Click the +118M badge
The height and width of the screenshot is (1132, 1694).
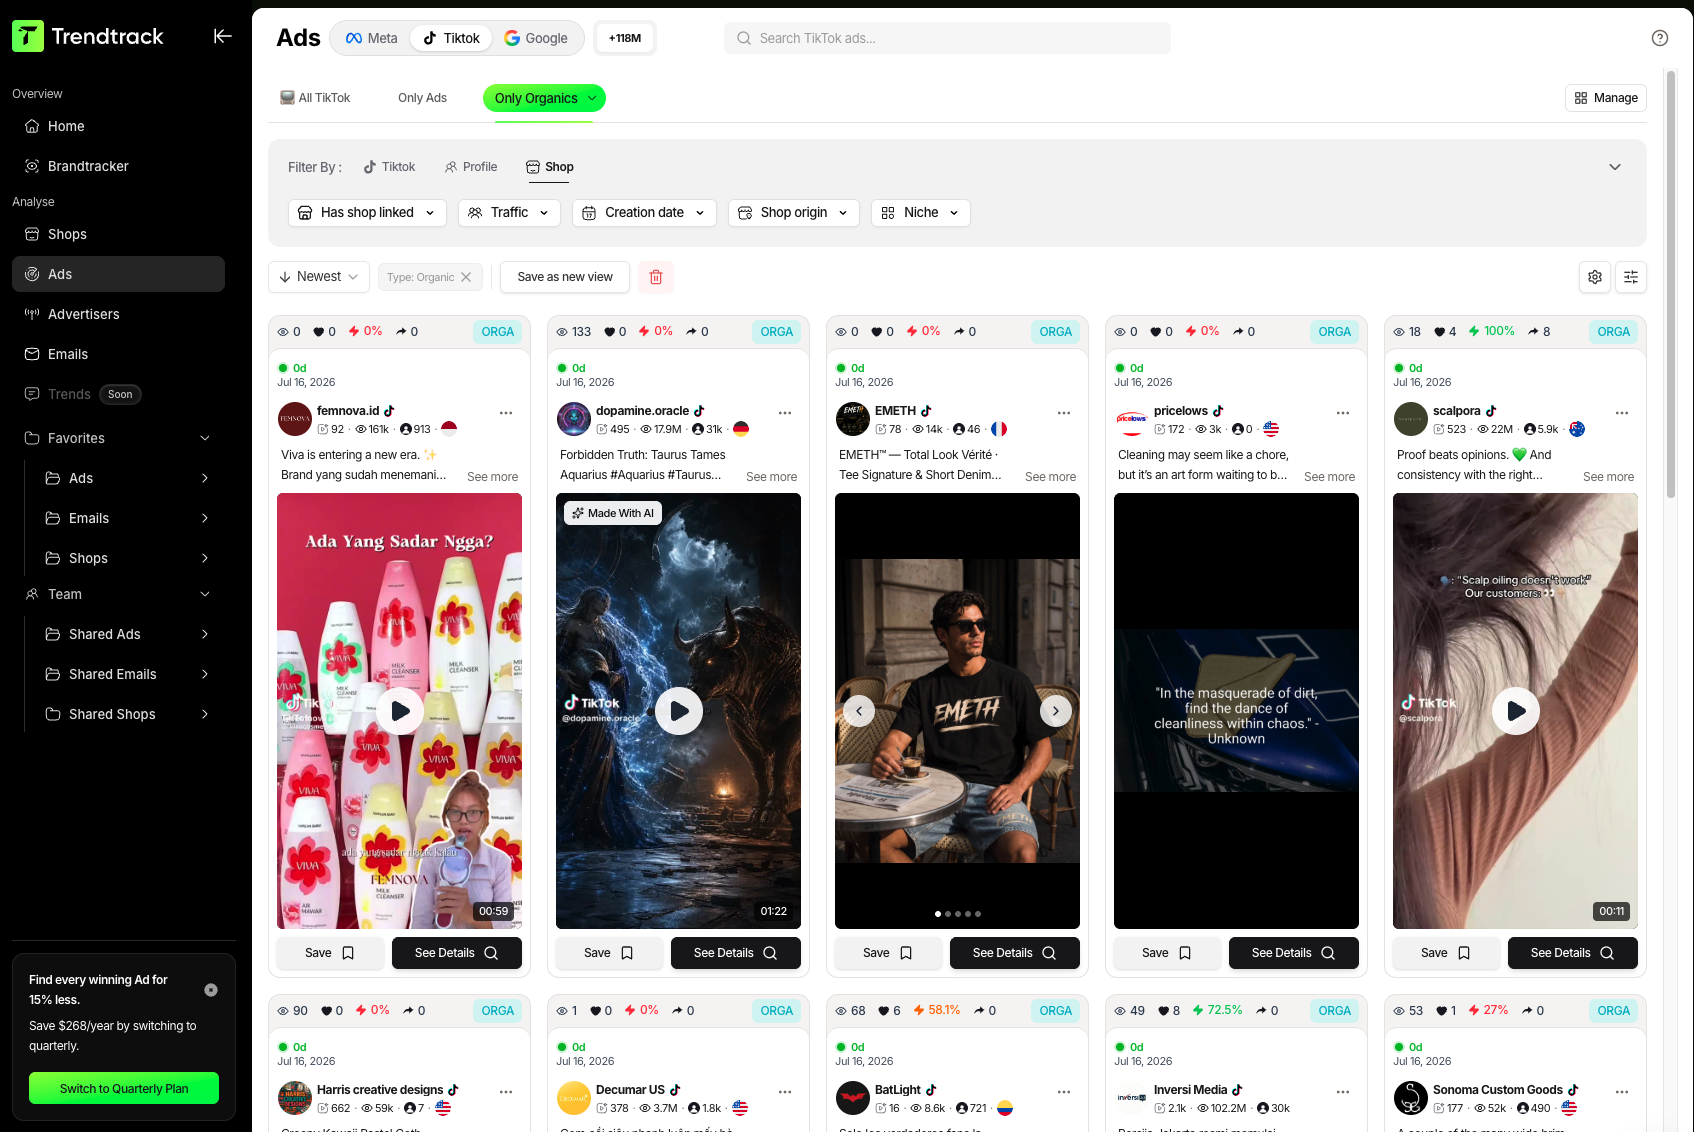coord(625,38)
